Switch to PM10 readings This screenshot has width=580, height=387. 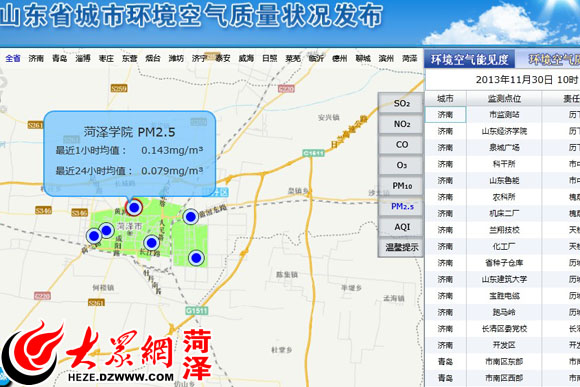[401, 186]
